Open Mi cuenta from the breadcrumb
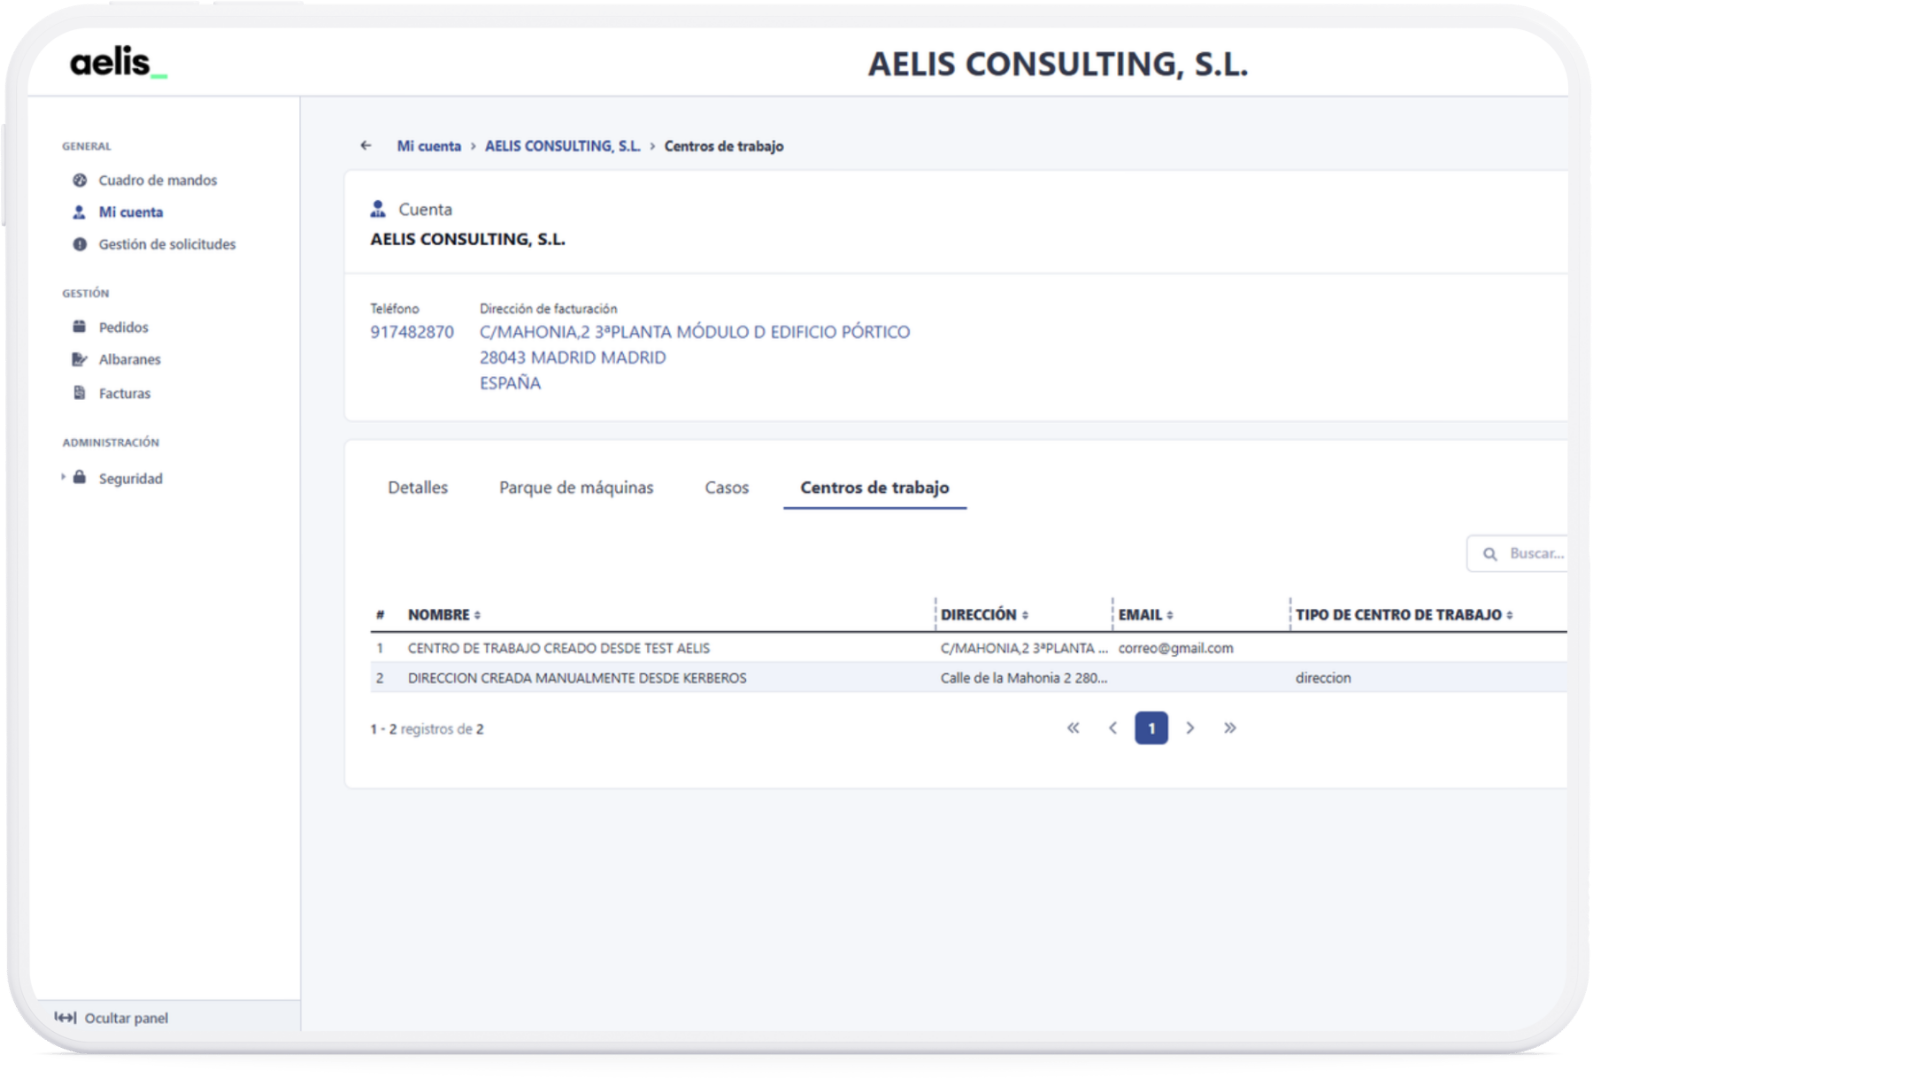This screenshot has width=1920, height=1080. click(428, 146)
